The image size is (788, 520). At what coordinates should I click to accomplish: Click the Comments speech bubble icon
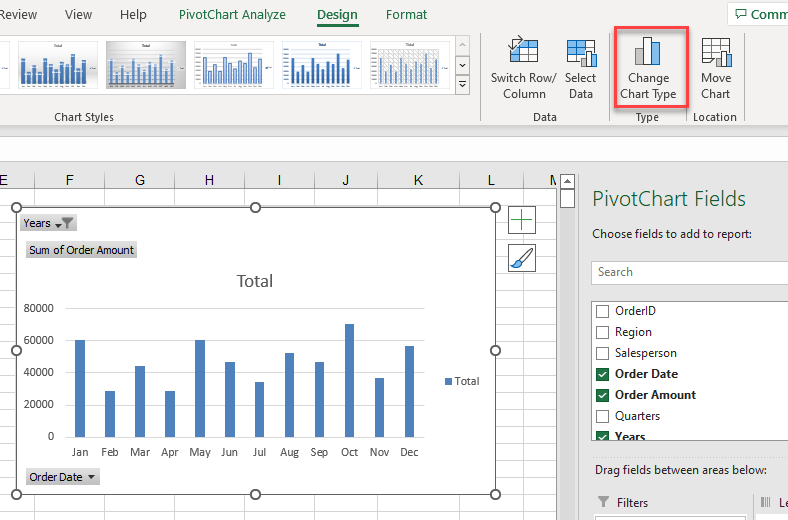[741, 15]
